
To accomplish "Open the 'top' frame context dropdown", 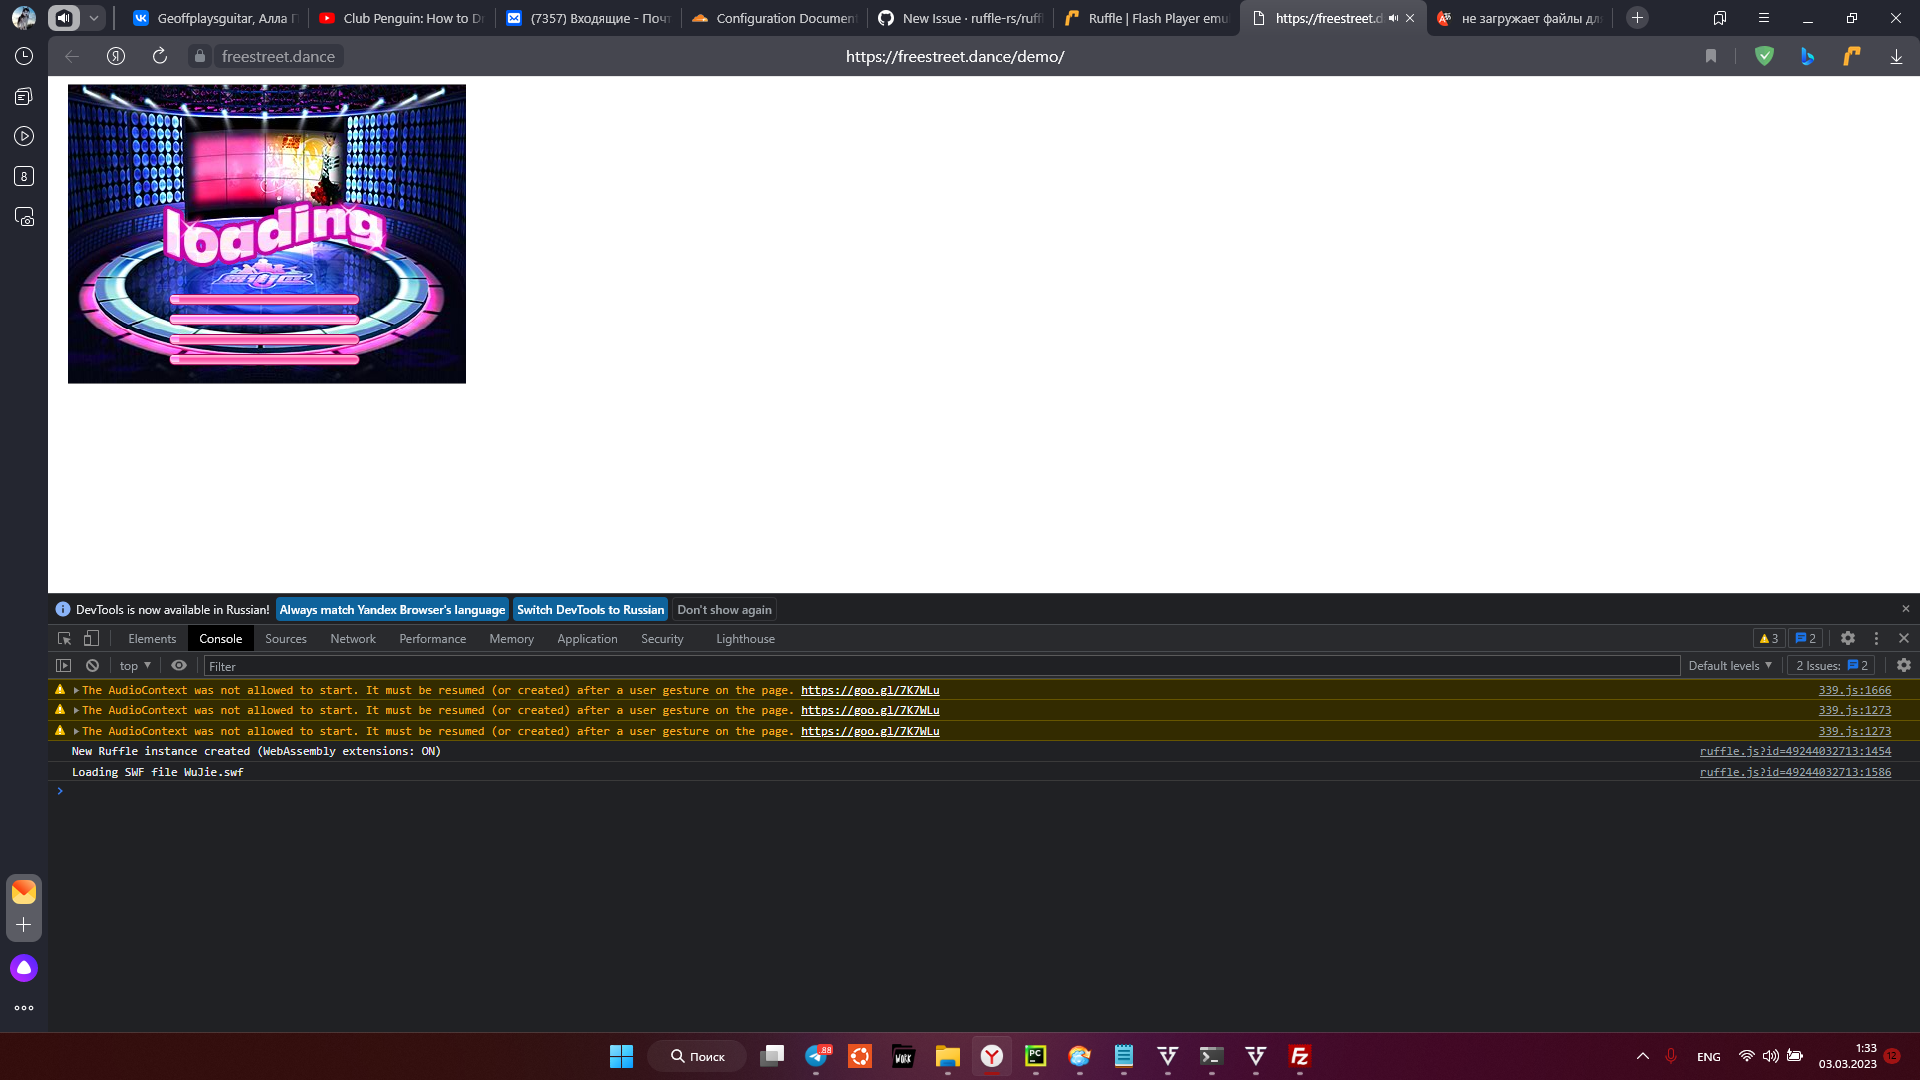I will [x=133, y=665].
